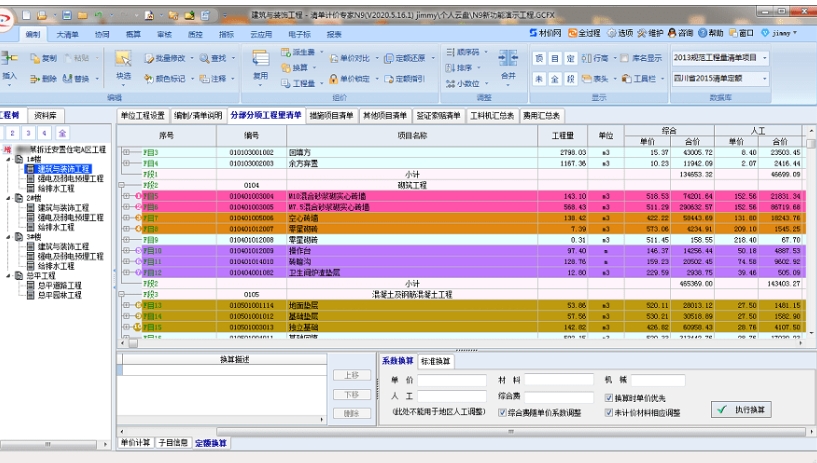Open 选项 (Options) gear icon
817x463 pixels.
coord(612,33)
